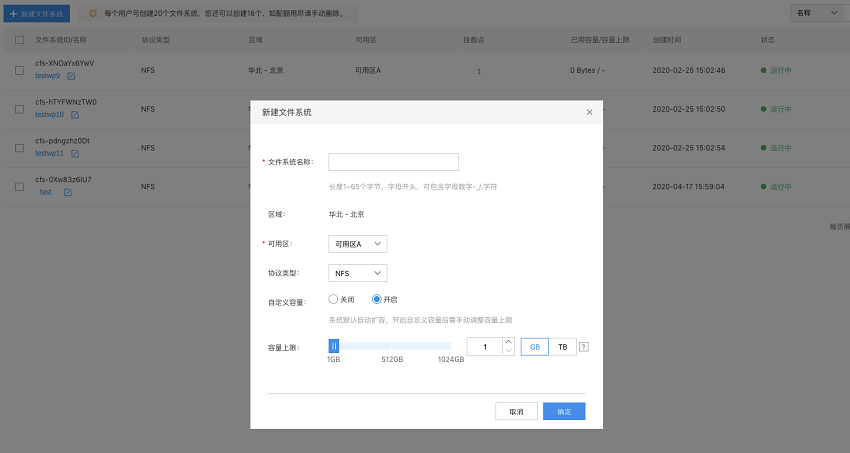Decrease capacity value with down stepper arrow
Image resolution: width=850 pixels, height=453 pixels.
coord(508,351)
